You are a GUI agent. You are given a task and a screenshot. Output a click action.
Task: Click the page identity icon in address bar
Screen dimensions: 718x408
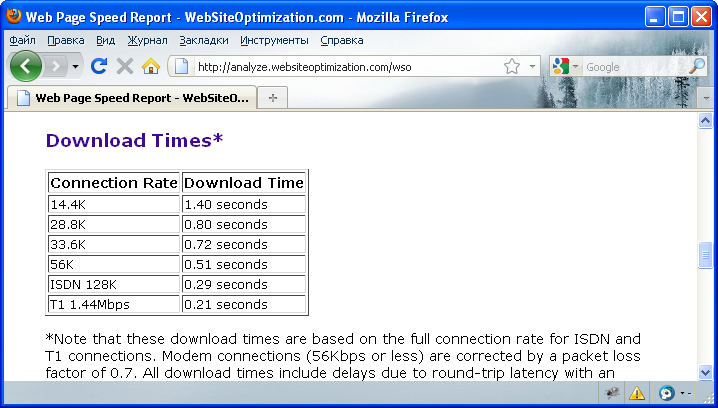(x=181, y=67)
